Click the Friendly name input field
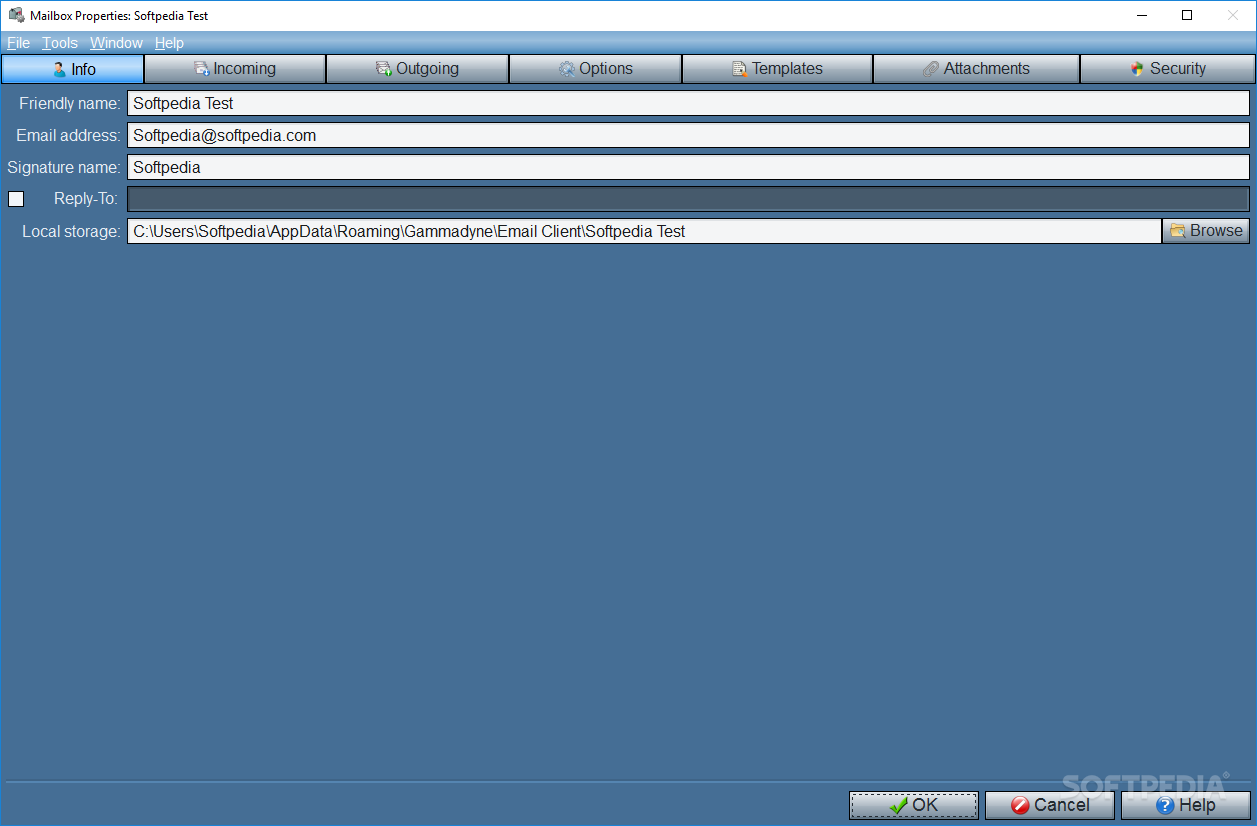 [688, 103]
